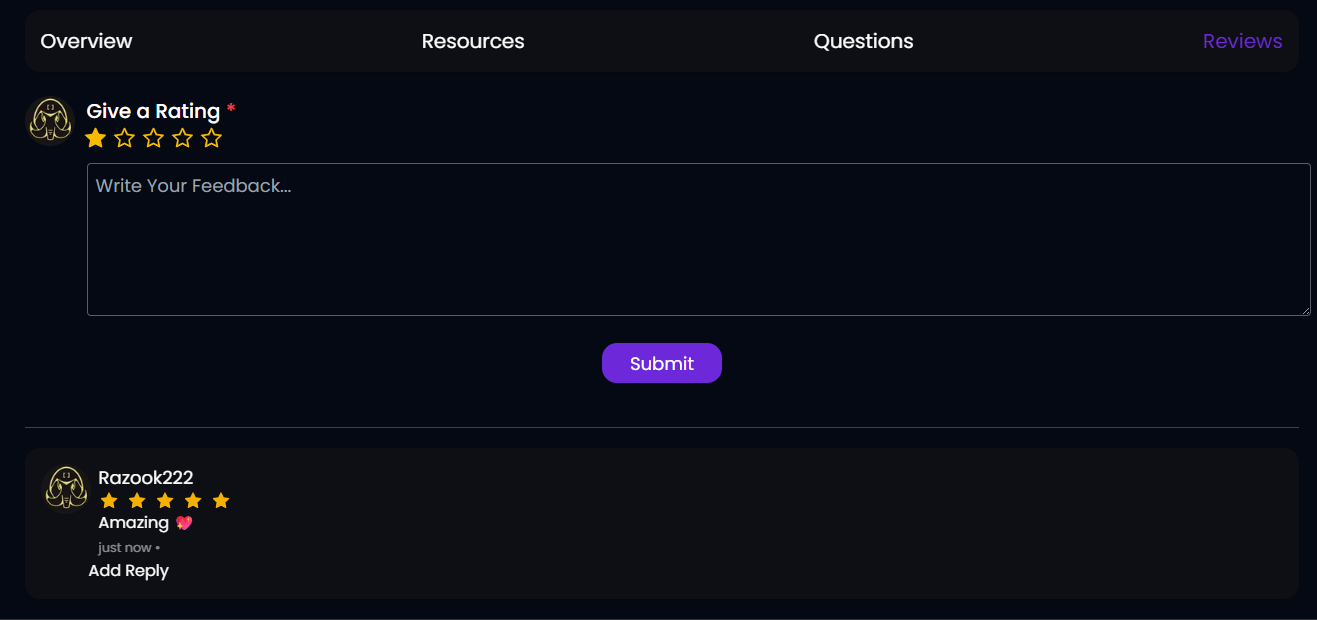The width and height of the screenshot is (1317, 620).
Task: Go to the Questions tab
Action: (863, 41)
